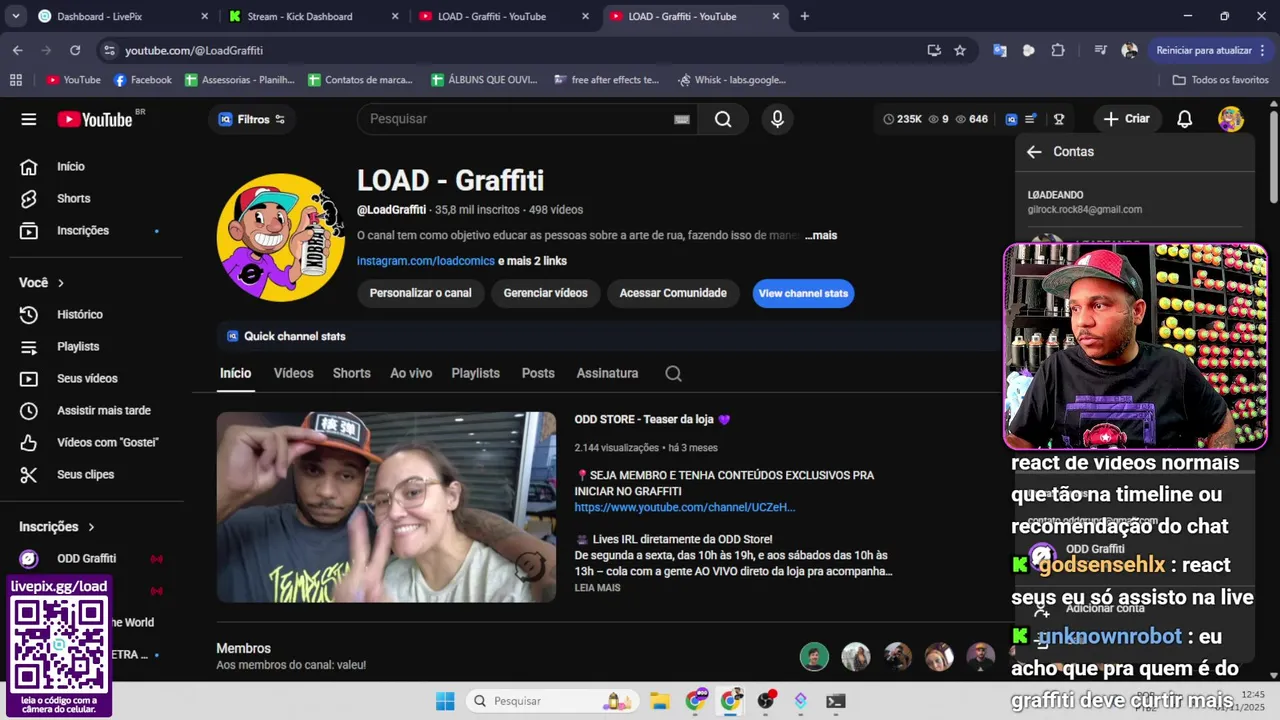Select the LØADEANDO account entry
This screenshot has width=1280, height=720.
tap(1134, 202)
